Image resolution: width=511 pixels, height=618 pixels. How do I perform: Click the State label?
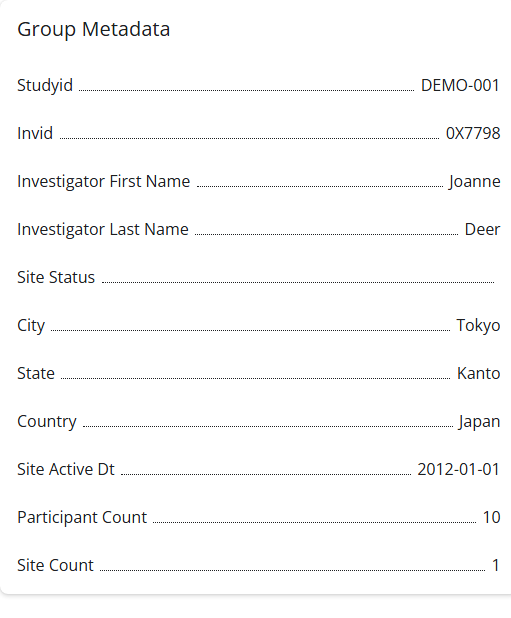click(x=36, y=374)
